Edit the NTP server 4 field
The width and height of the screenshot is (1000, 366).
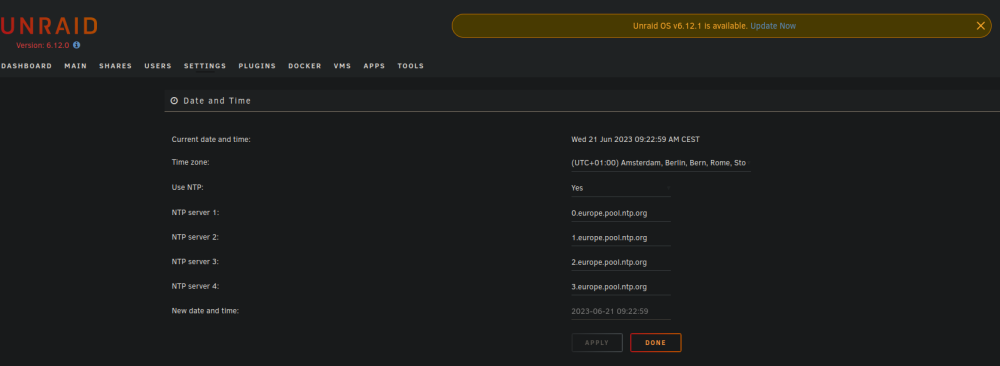pos(621,287)
